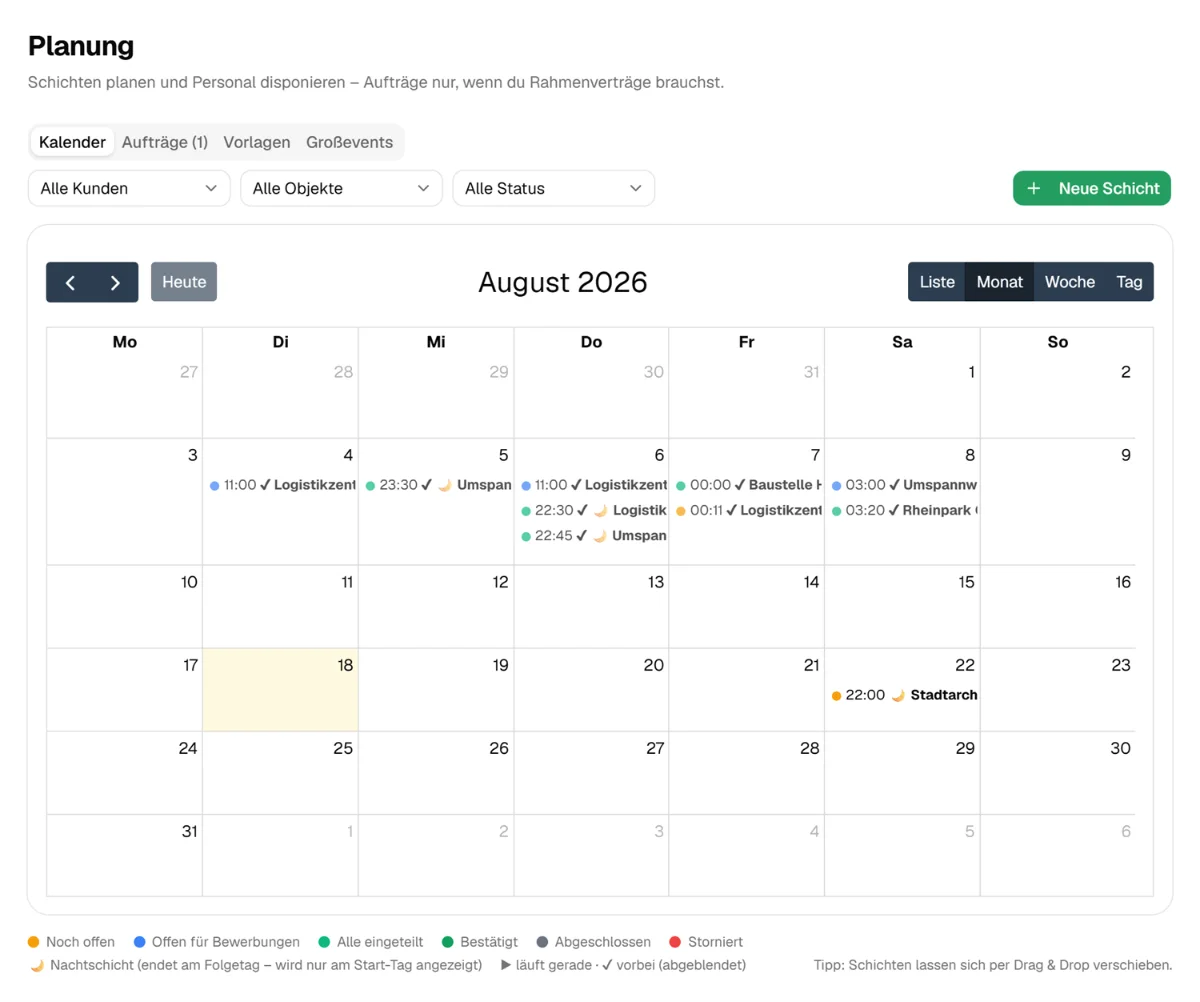Open the 03:00 Umspannw shift on August 8
Viewport: 1200px width, 1002px height.
[904, 485]
